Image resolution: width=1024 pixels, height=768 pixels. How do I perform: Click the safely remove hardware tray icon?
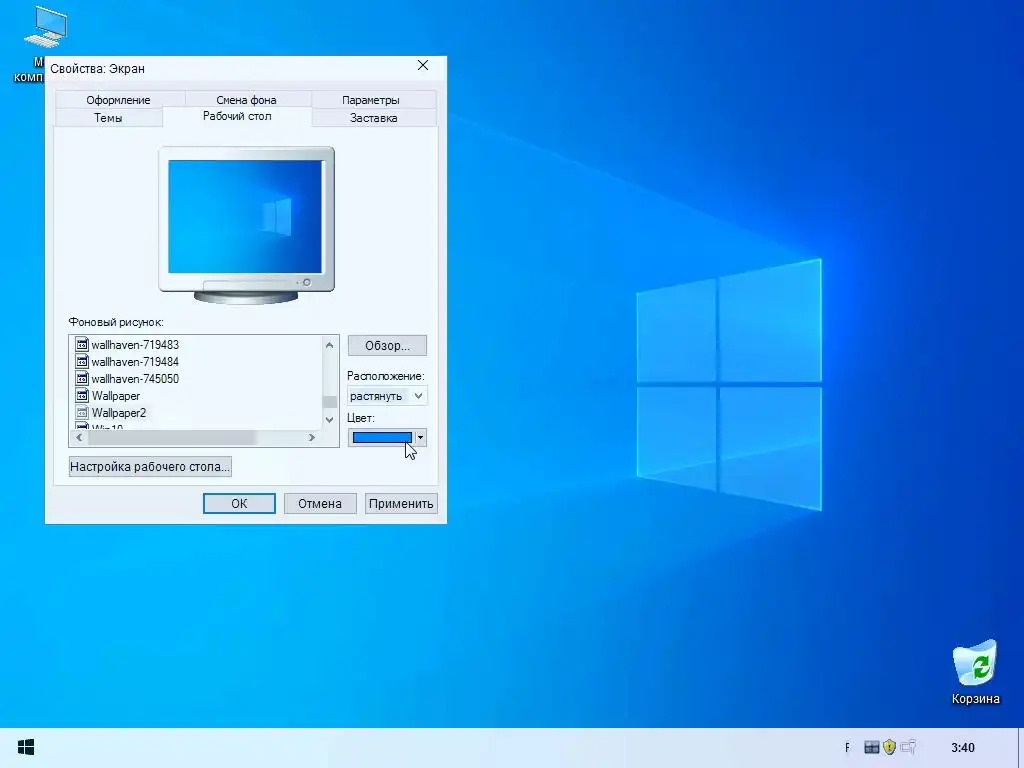[x=908, y=746]
